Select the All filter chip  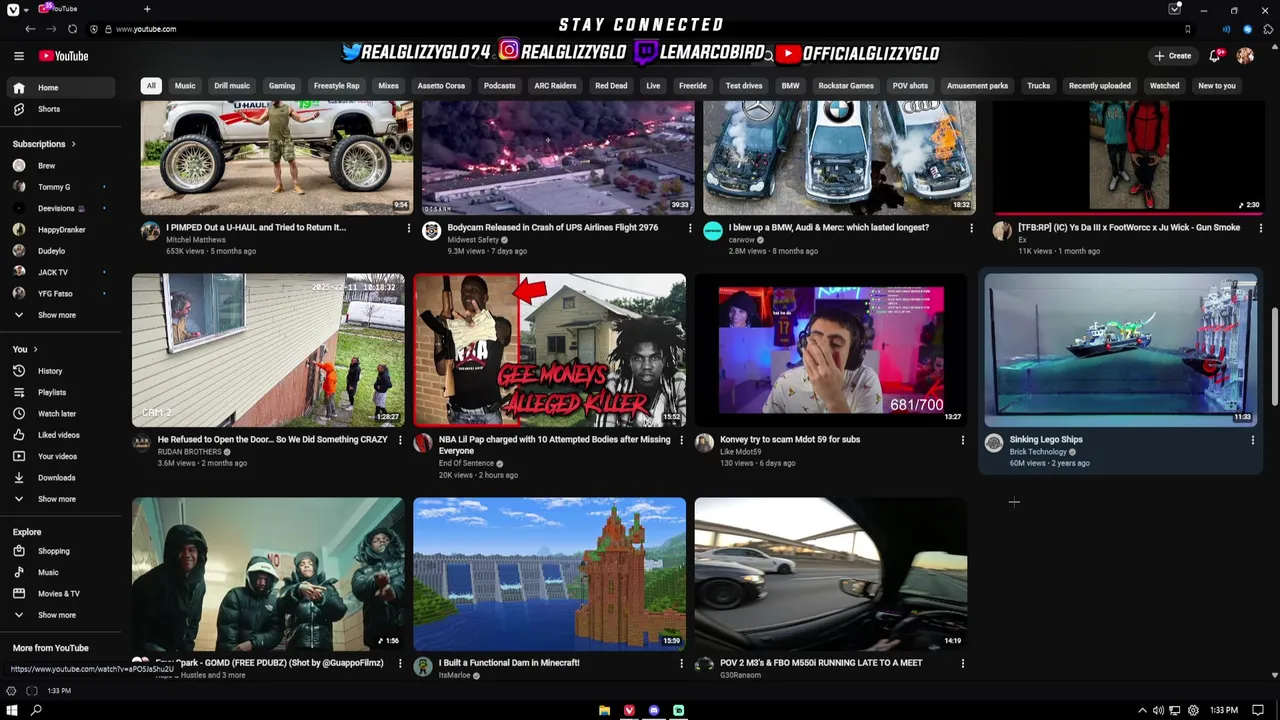click(x=151, y=86)
